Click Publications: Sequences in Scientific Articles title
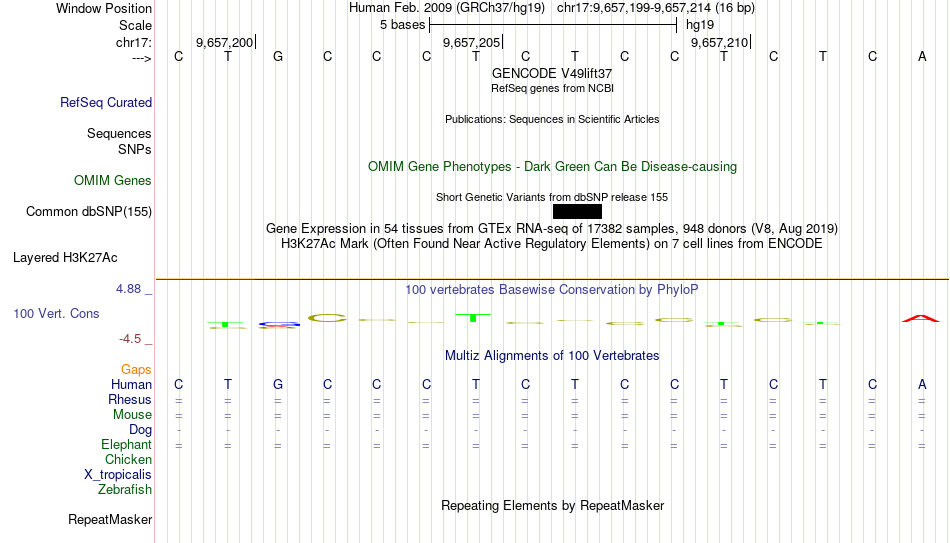 552,119
